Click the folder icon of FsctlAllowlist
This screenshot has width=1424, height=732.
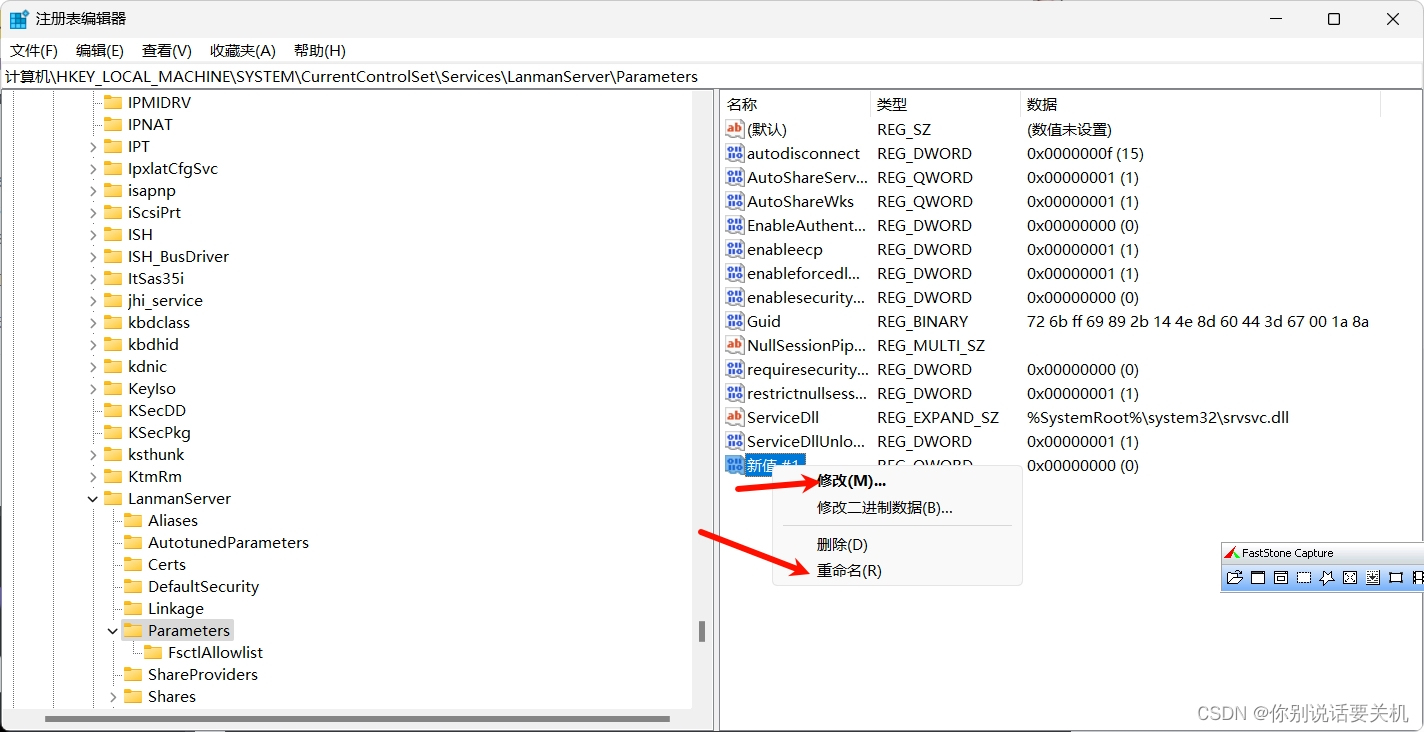pyautogui.click(x=153, y=652)
